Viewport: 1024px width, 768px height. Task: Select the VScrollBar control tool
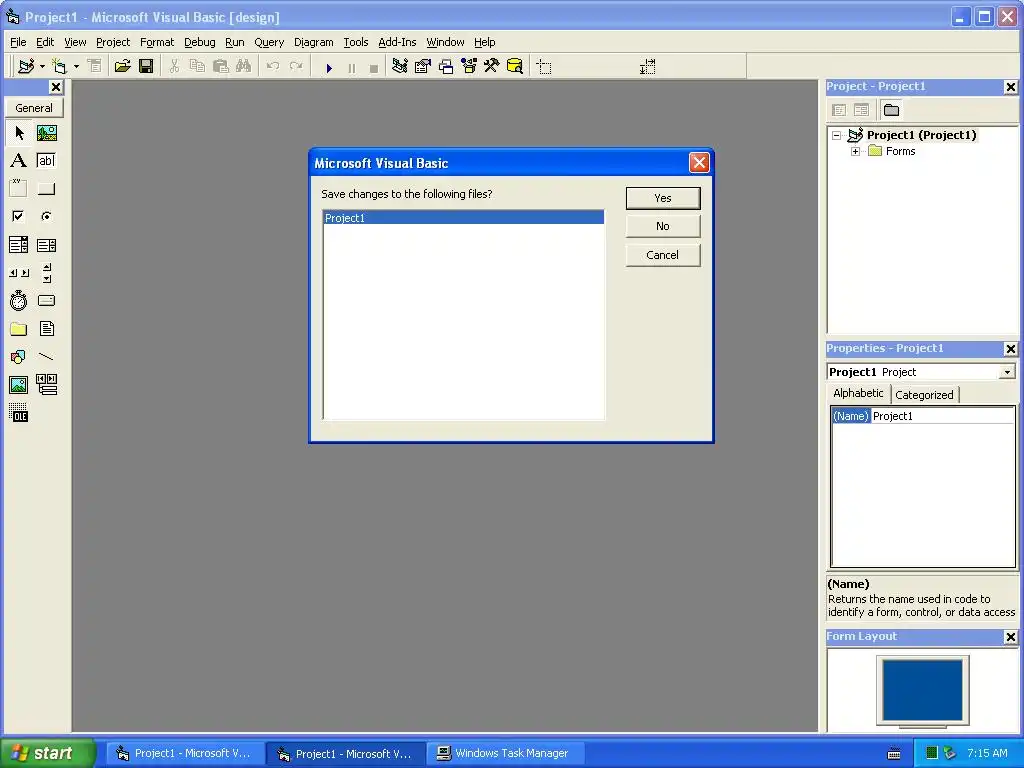coord(46,273)
